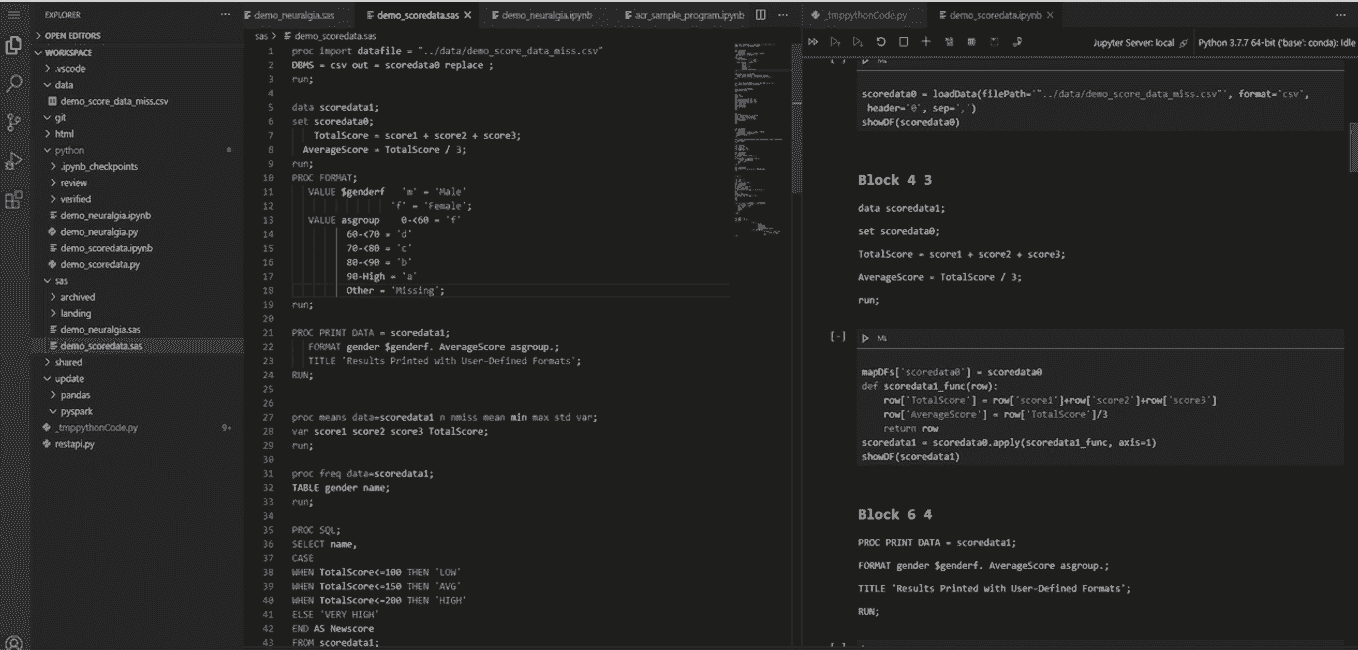Open the Extensions view
Screen dimensions: 1358x650
coord(14,199)
